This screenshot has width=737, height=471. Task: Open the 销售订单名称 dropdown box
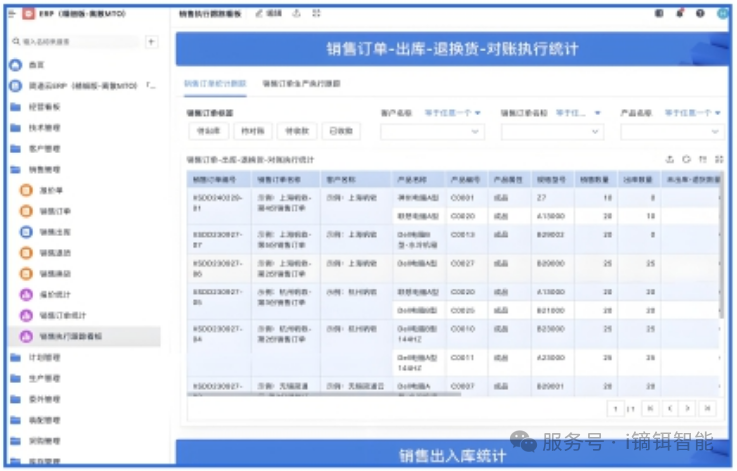[553, 131]
